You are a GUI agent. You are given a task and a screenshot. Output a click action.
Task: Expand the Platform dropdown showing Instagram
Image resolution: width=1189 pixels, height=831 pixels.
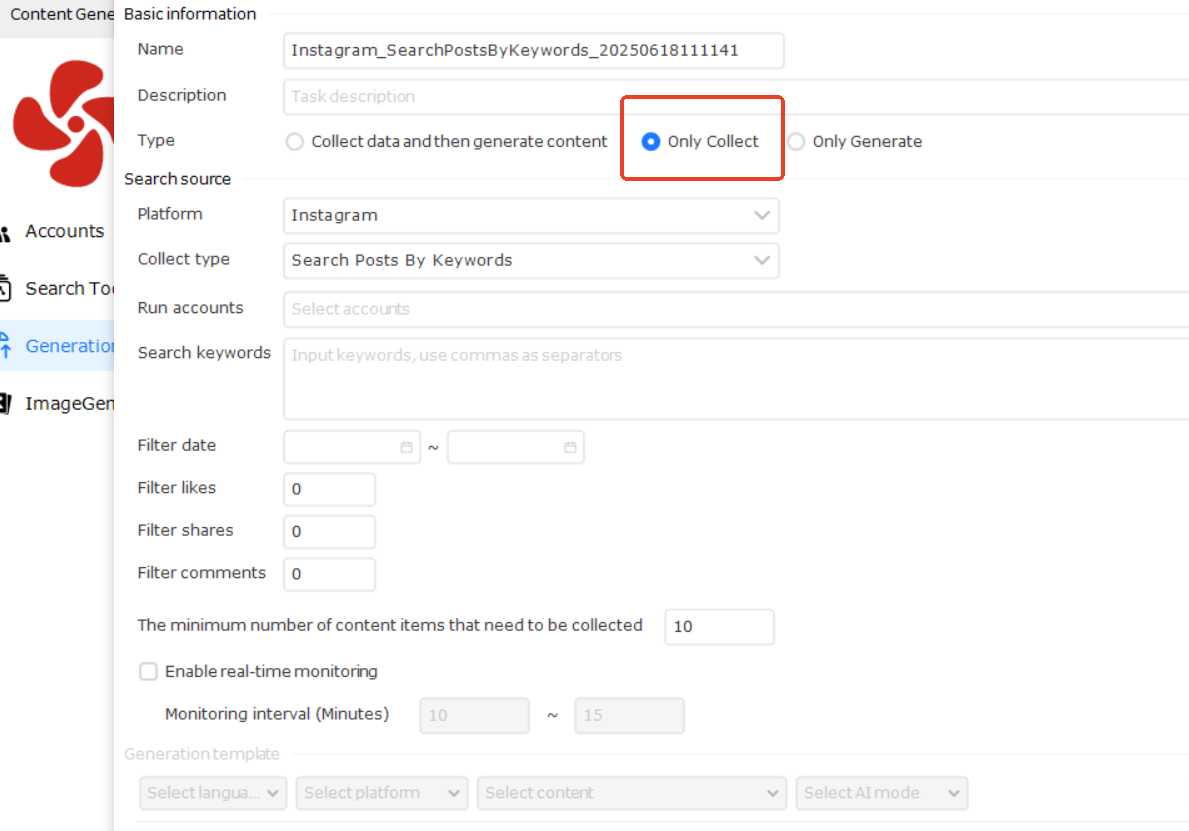[531, 216]
